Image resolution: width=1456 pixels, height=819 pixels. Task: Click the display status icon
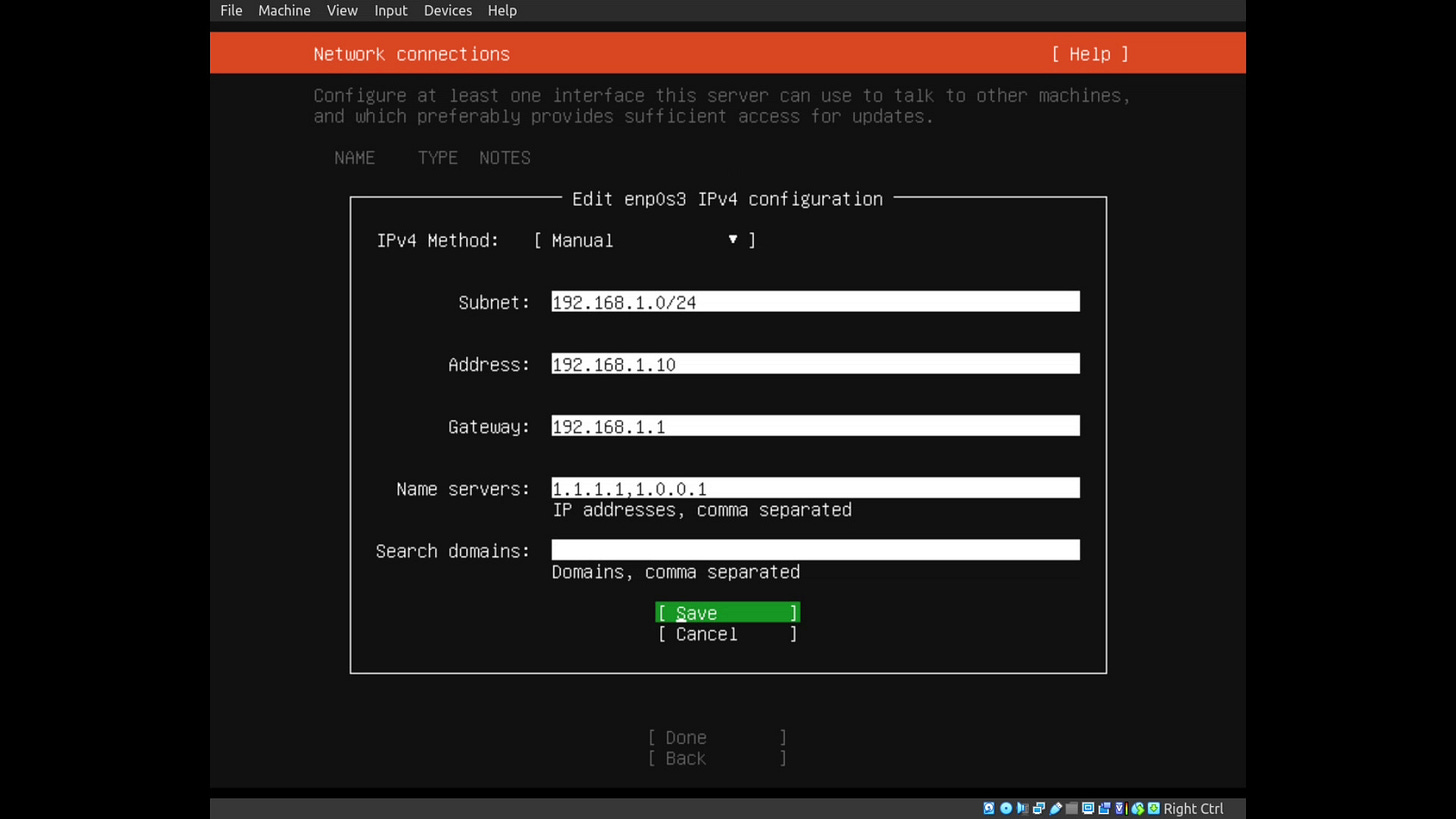(x=1088, y=808)
